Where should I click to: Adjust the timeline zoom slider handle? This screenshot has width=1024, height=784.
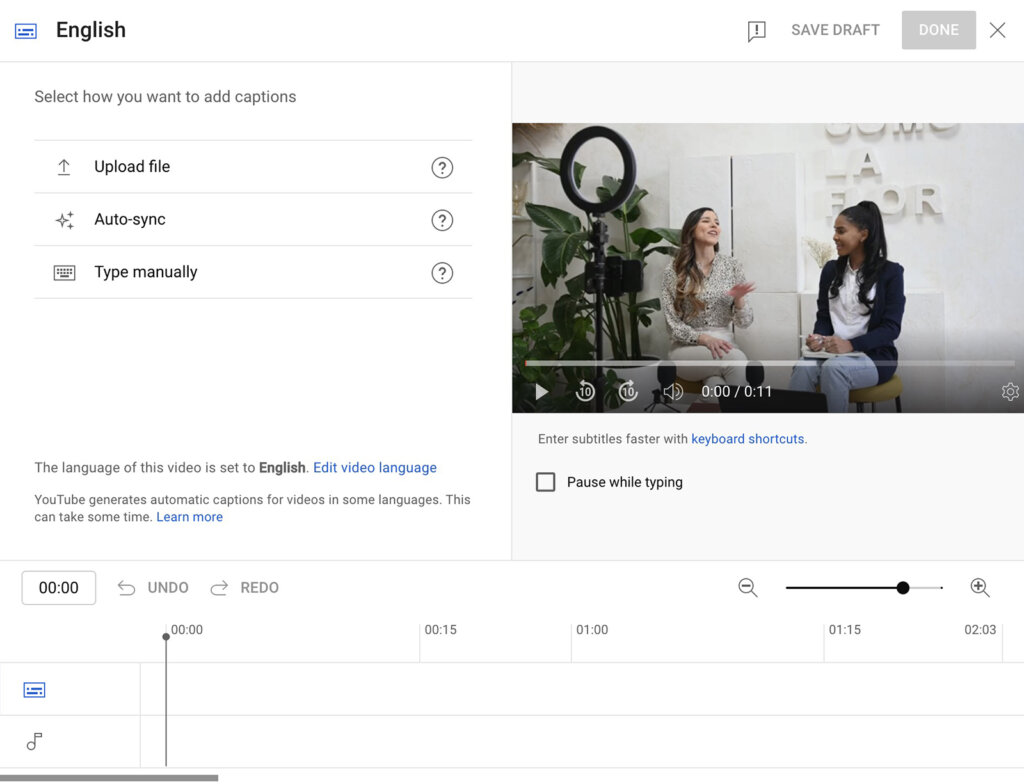[903, 588]
